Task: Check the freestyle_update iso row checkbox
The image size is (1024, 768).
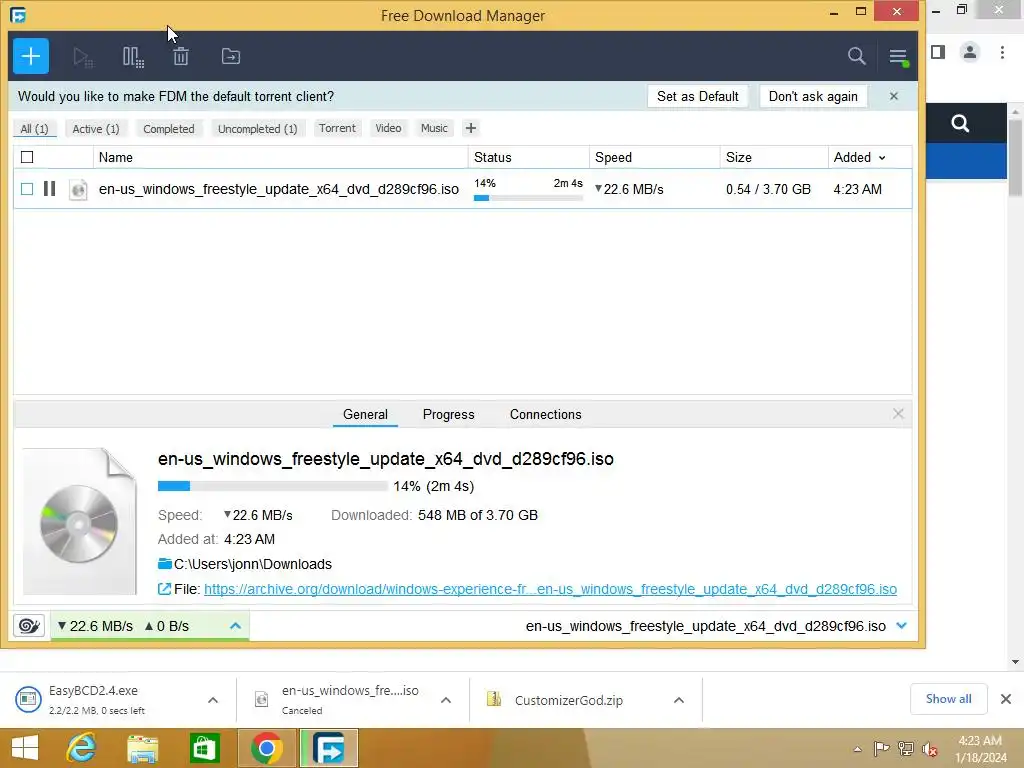Action: [x=27, y=189]
